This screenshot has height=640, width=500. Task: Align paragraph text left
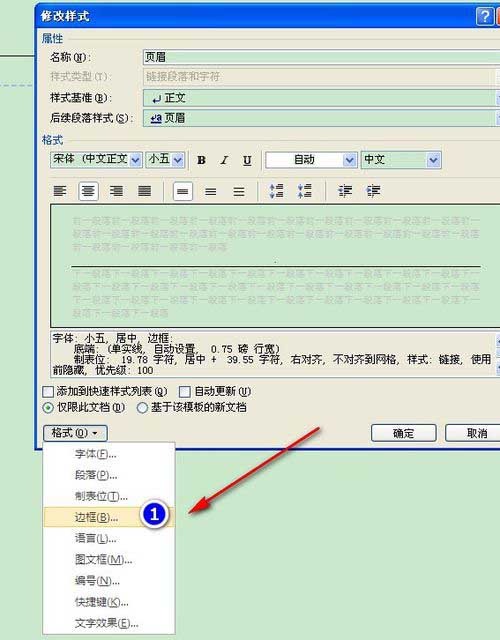point(60,191)
